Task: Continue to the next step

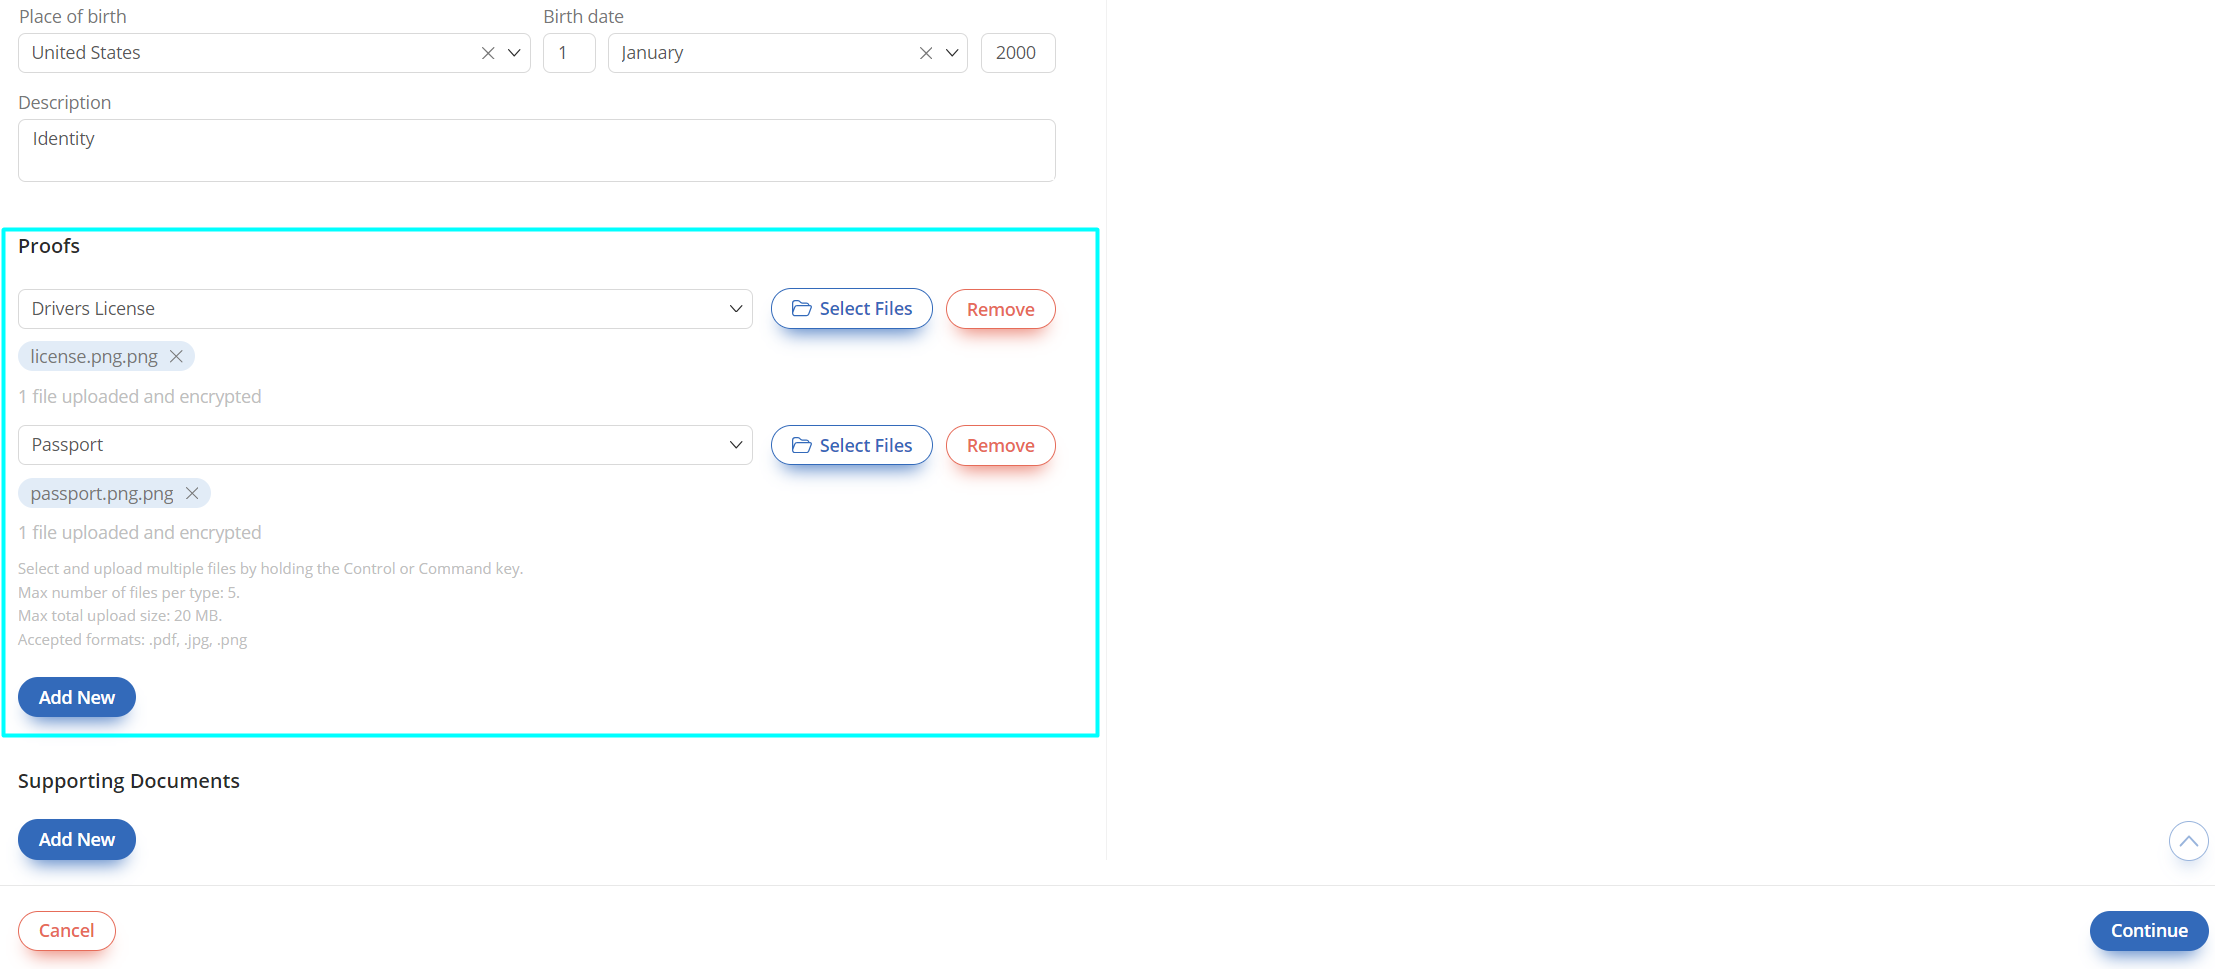Action: click(x=2149, y=930)
